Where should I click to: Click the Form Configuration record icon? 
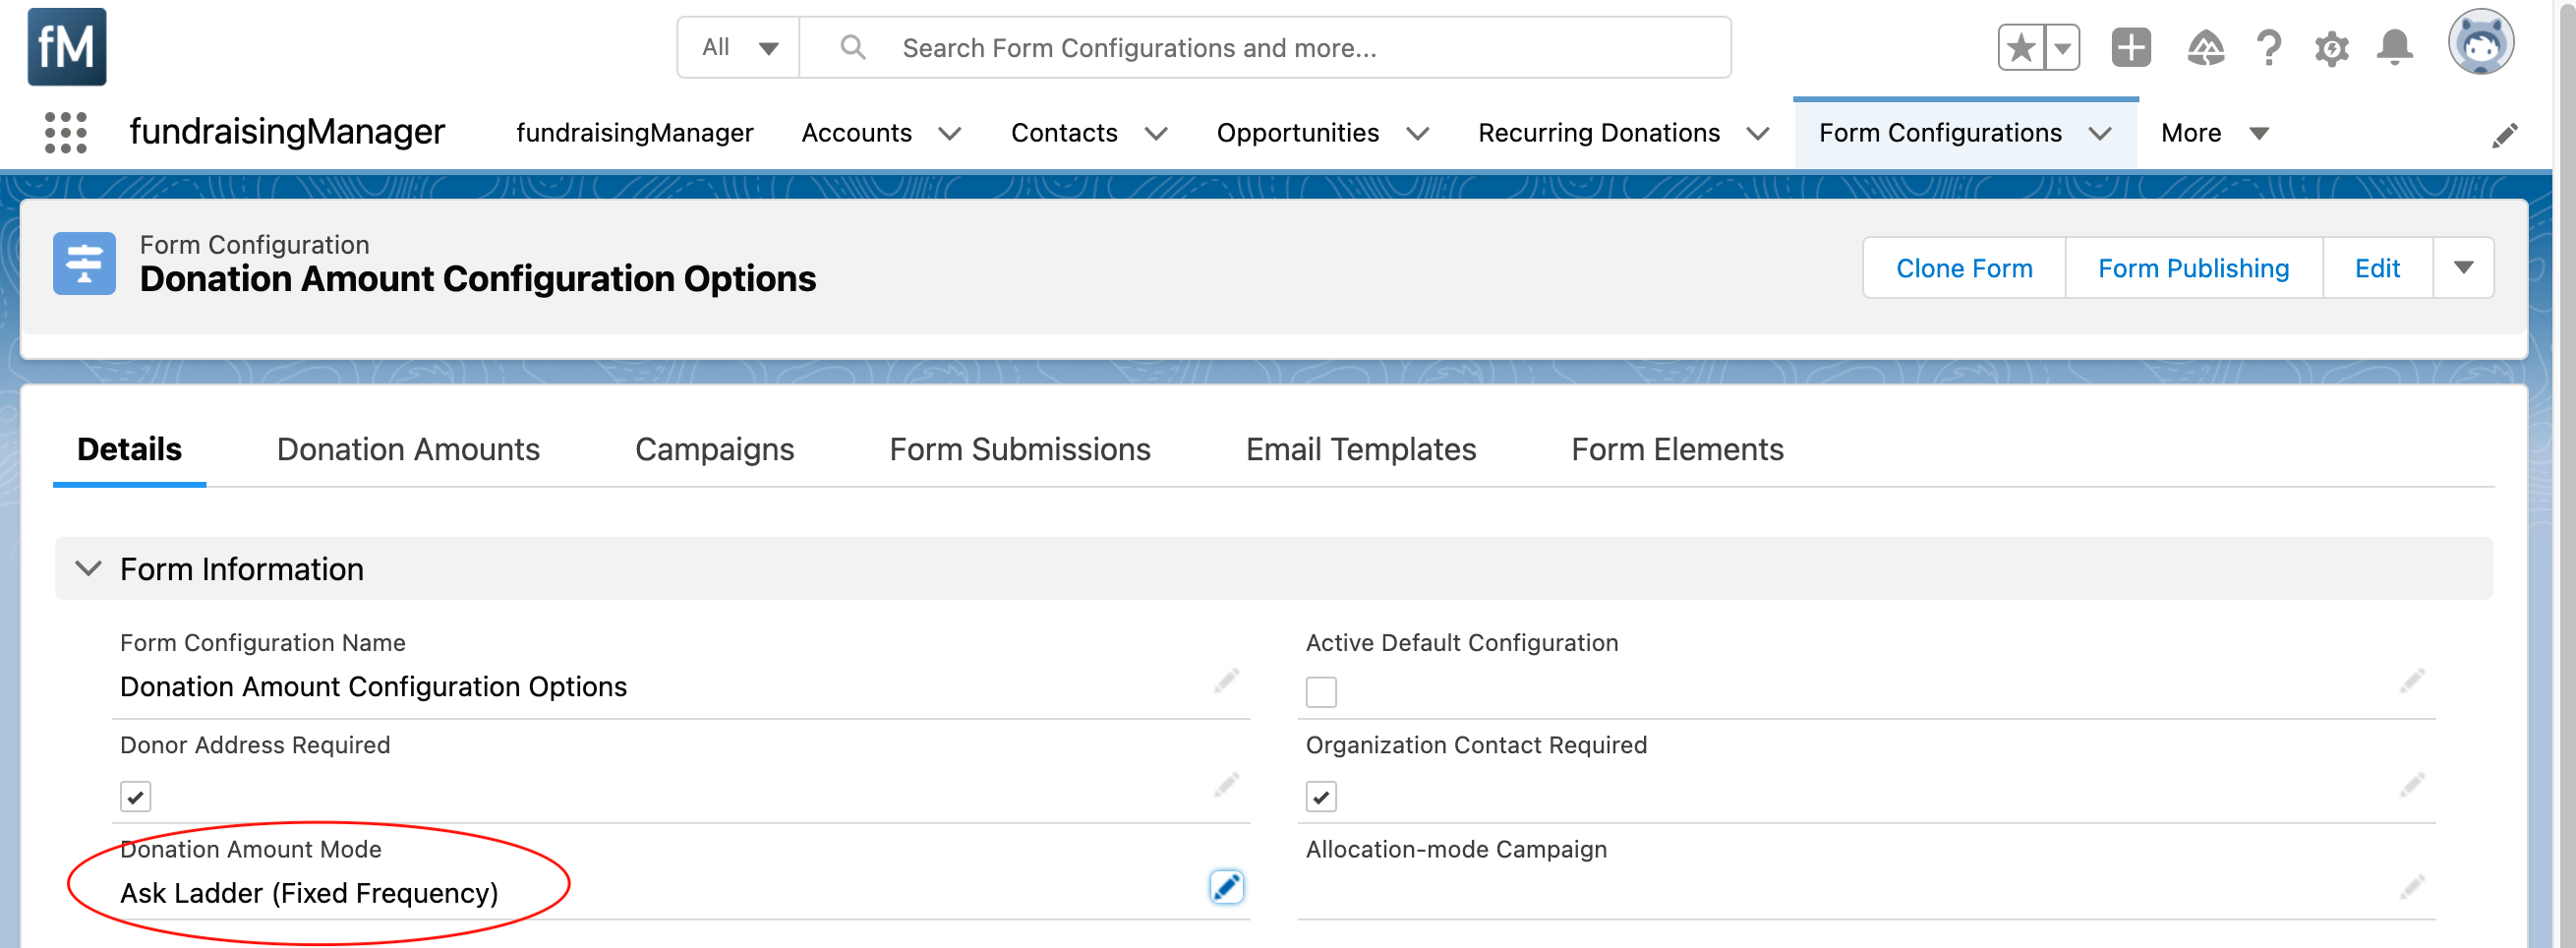tap(84, 264)
